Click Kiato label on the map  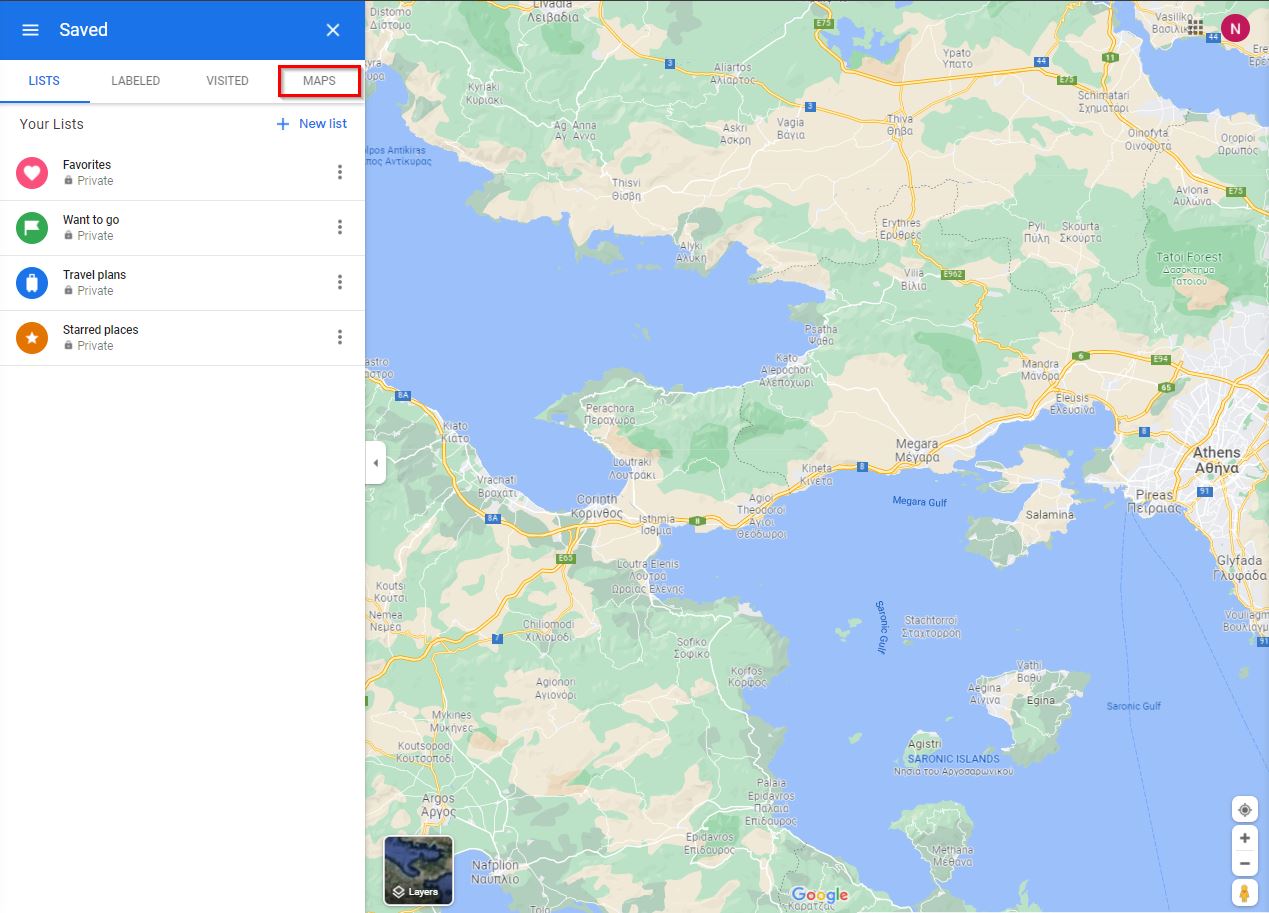(455, 432)
